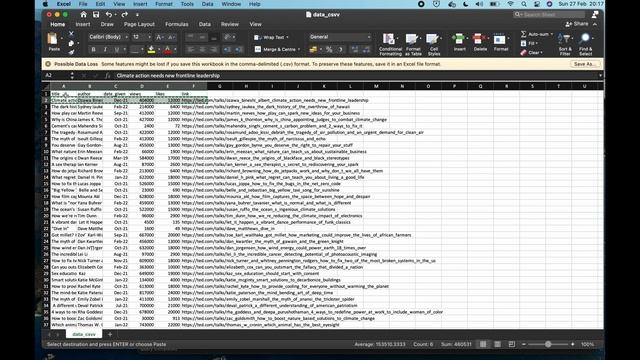Redo the last action
The height and width of the screenshot is (360, 640).
tap(124, 14)
